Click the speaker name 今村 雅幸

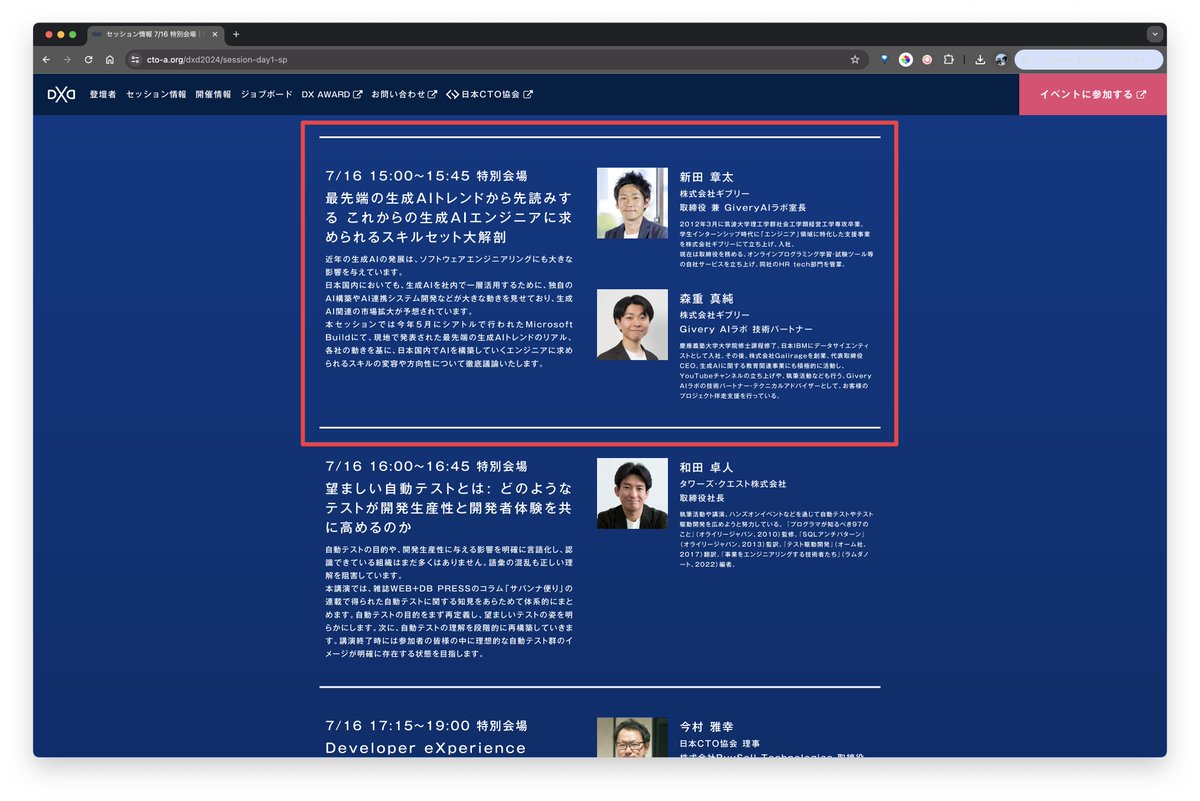coord(706,727)
